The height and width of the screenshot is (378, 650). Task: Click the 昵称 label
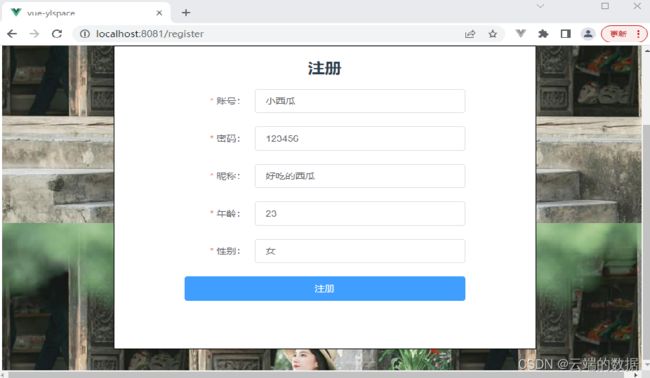228,176
